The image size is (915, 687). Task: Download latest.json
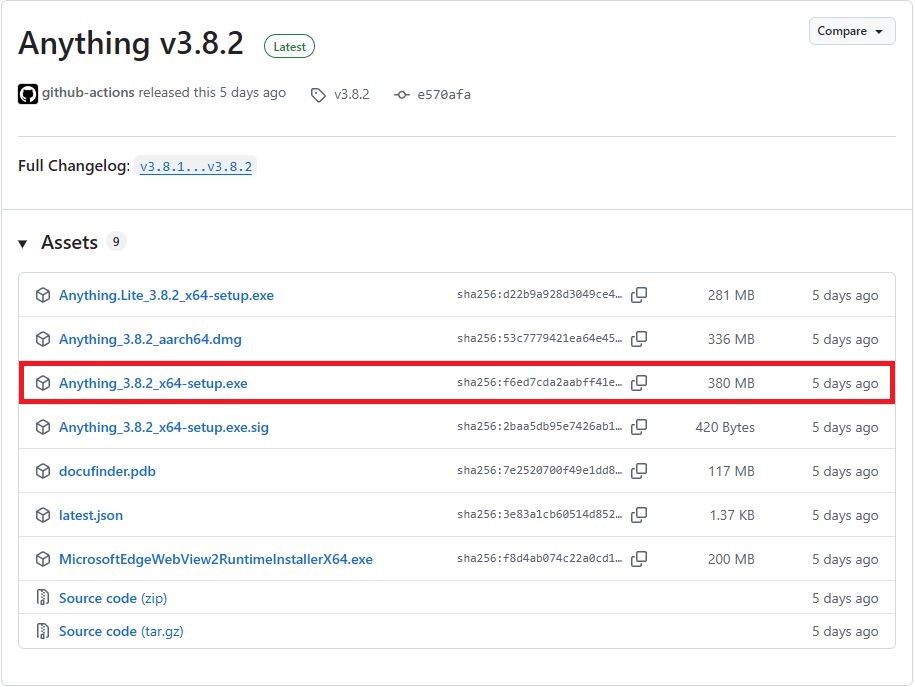pyautogui.click(x=91, y=515)
